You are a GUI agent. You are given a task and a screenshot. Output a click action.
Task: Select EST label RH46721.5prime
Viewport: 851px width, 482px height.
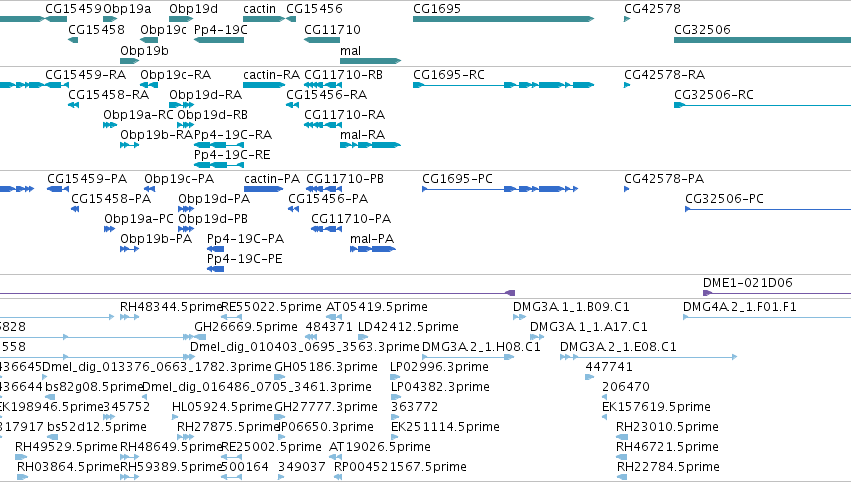click(x=668, y=446)
